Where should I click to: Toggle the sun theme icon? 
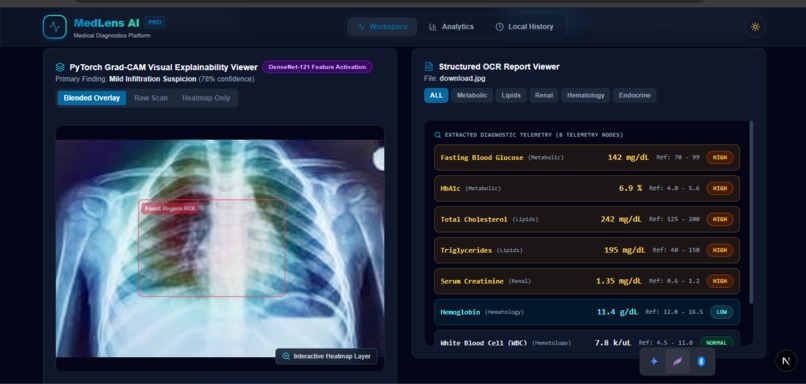point(755,27)
